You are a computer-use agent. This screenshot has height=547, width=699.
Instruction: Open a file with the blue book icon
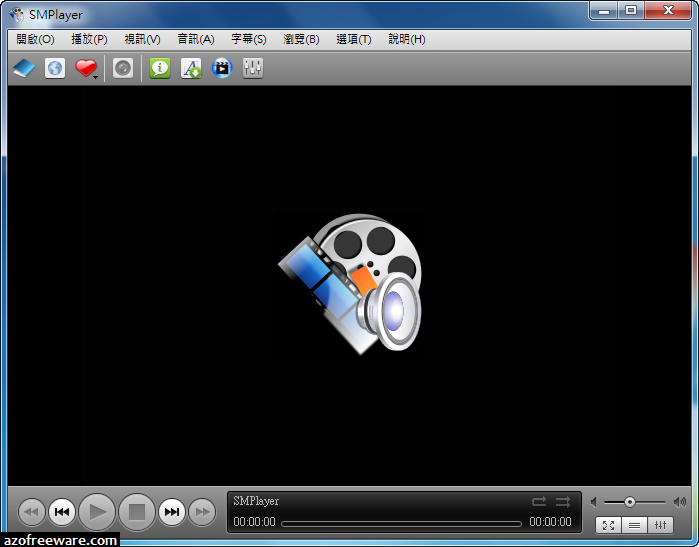[x=24, y=68]
